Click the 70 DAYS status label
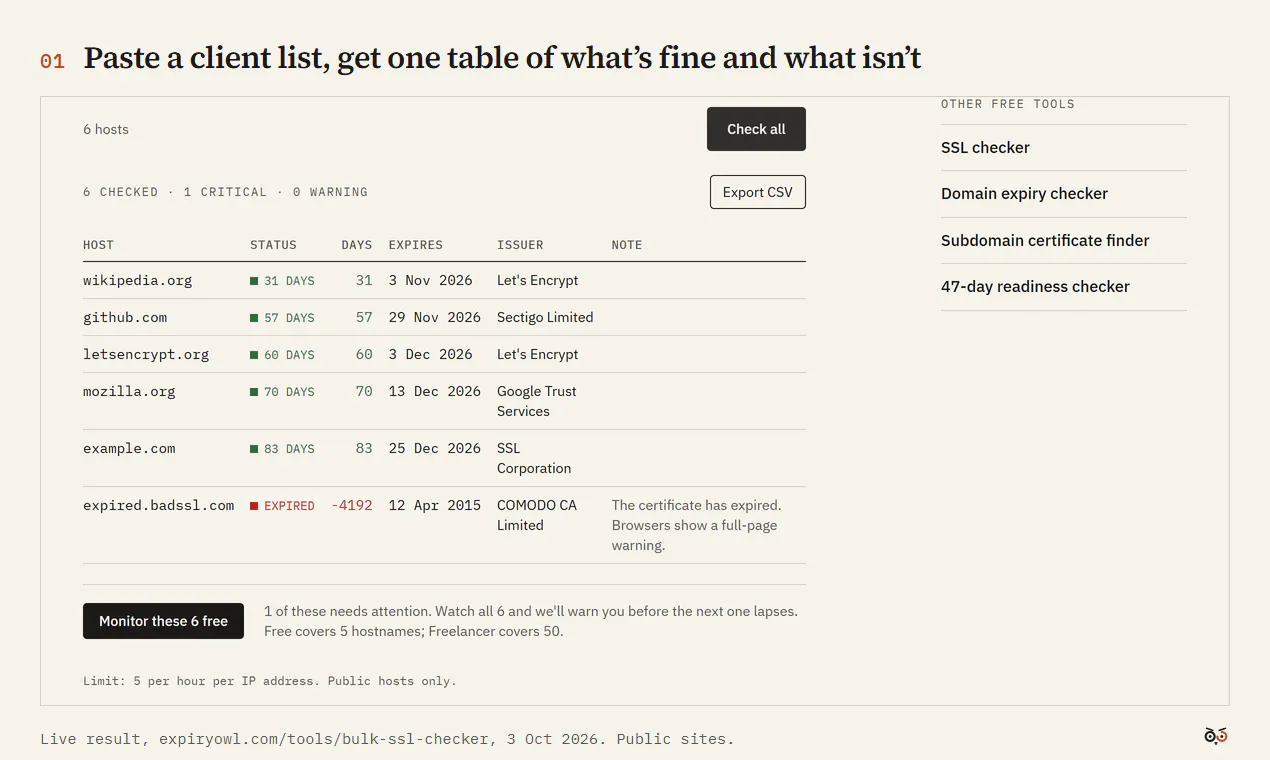This screenshot has width=1270, height=760. pos(282,392)
